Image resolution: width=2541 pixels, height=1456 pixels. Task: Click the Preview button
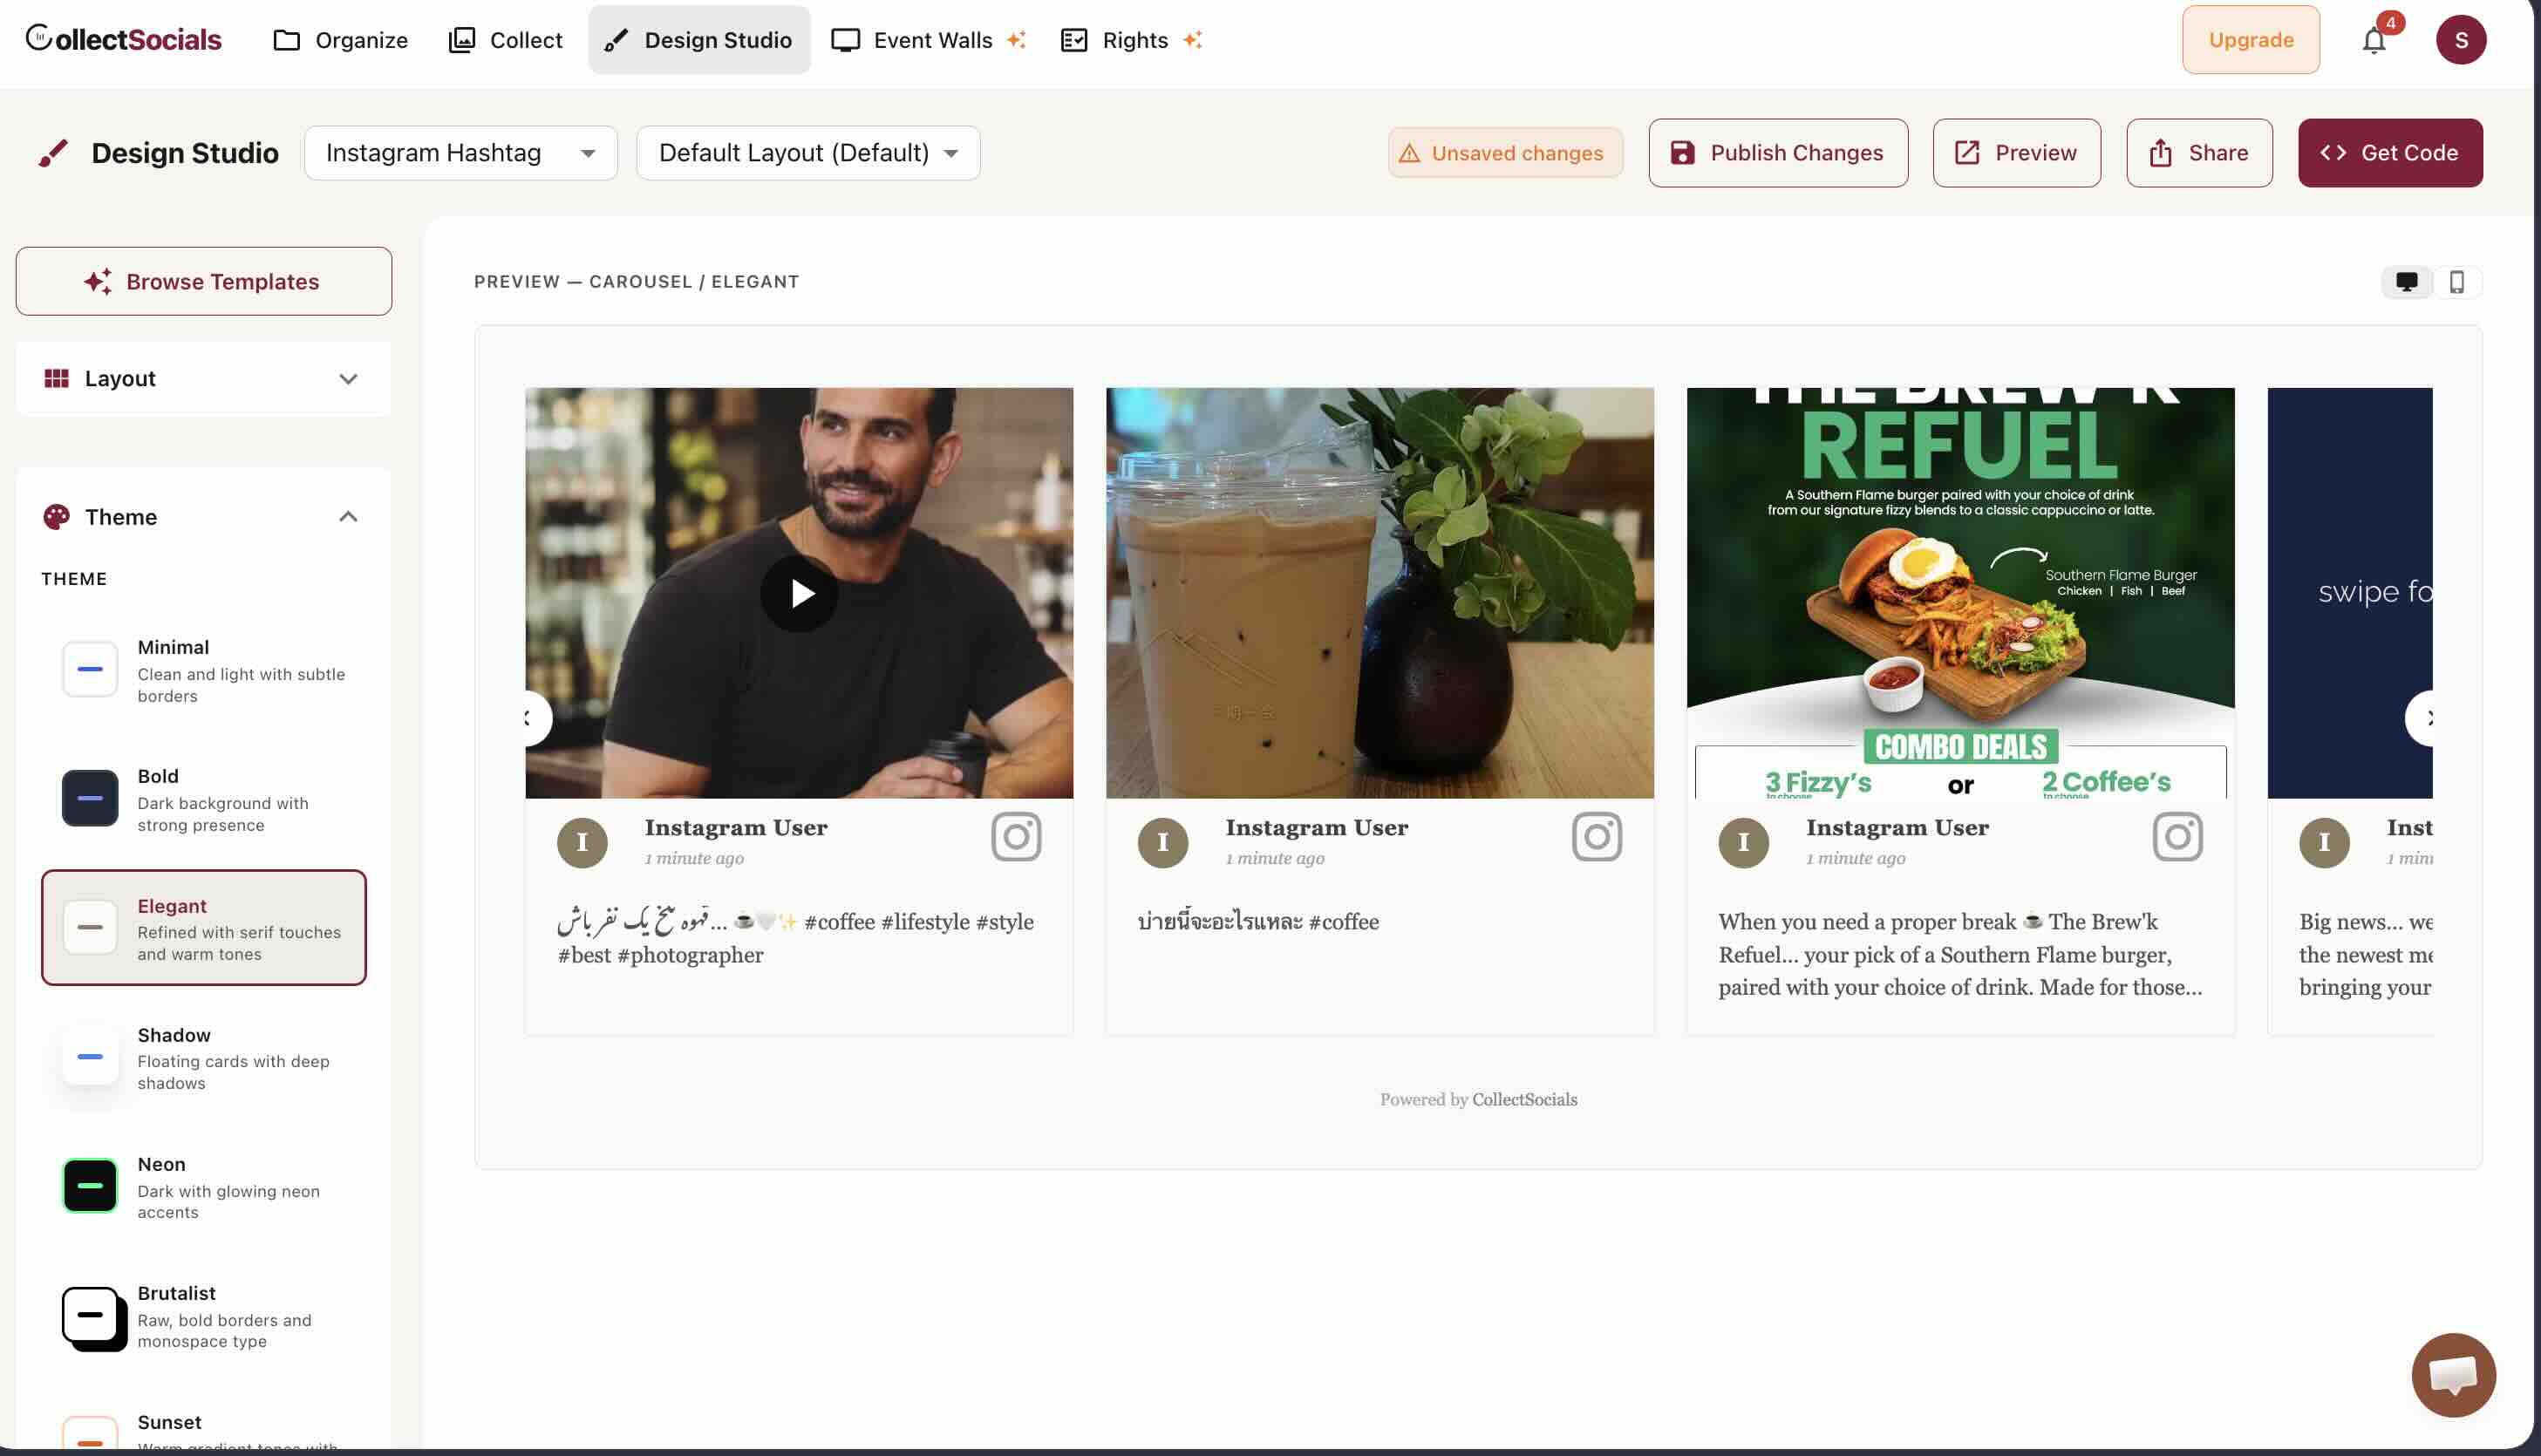click(x=2017, y=153)
